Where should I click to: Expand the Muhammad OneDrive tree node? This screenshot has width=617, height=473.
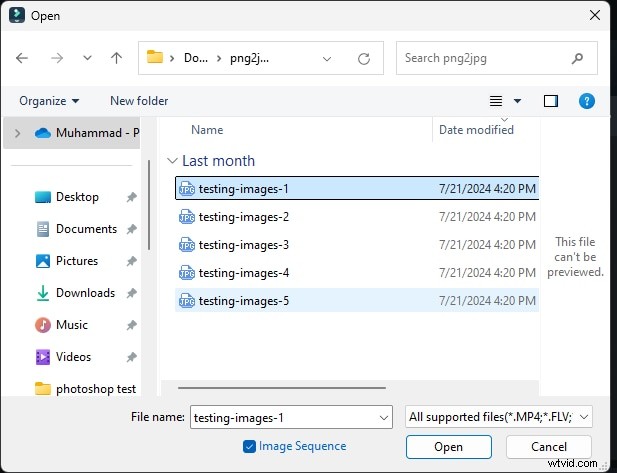coord(17,132)
